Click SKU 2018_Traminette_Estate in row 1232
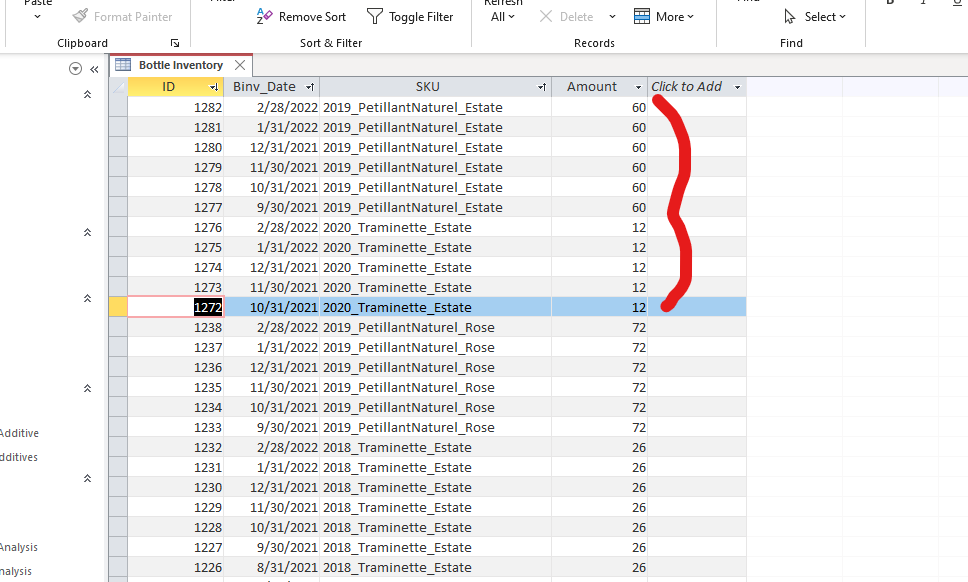The width and height of the screenshot is (968, 582). coord(435,447)
